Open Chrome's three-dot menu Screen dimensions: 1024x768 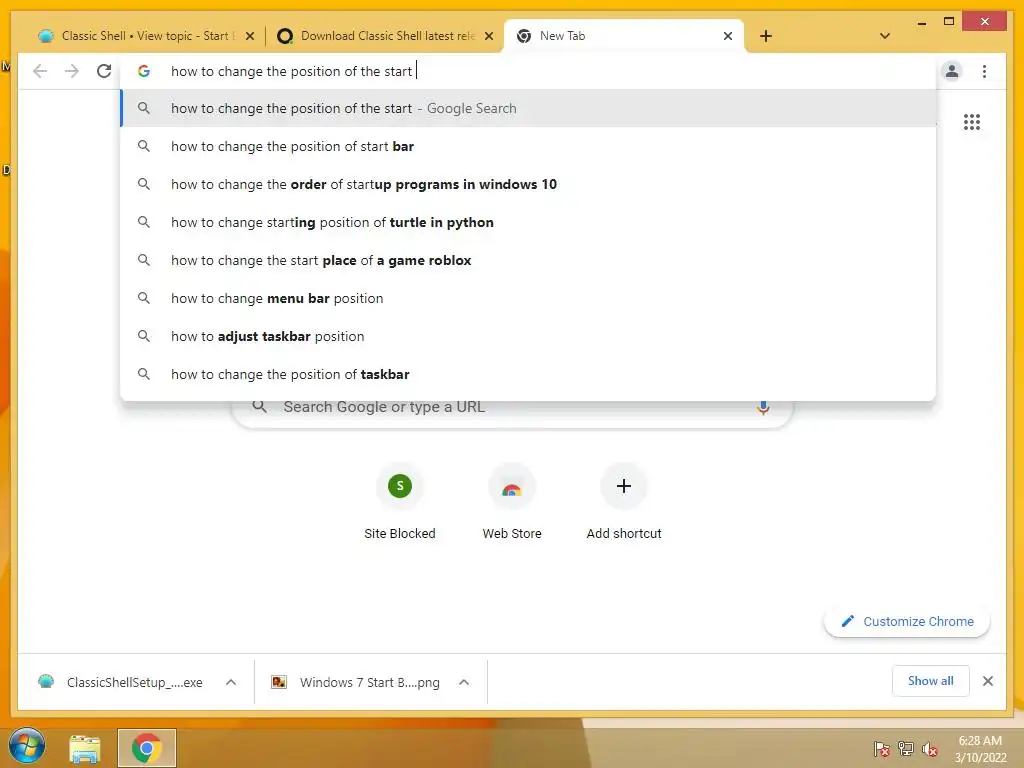(x=984, y=71)
